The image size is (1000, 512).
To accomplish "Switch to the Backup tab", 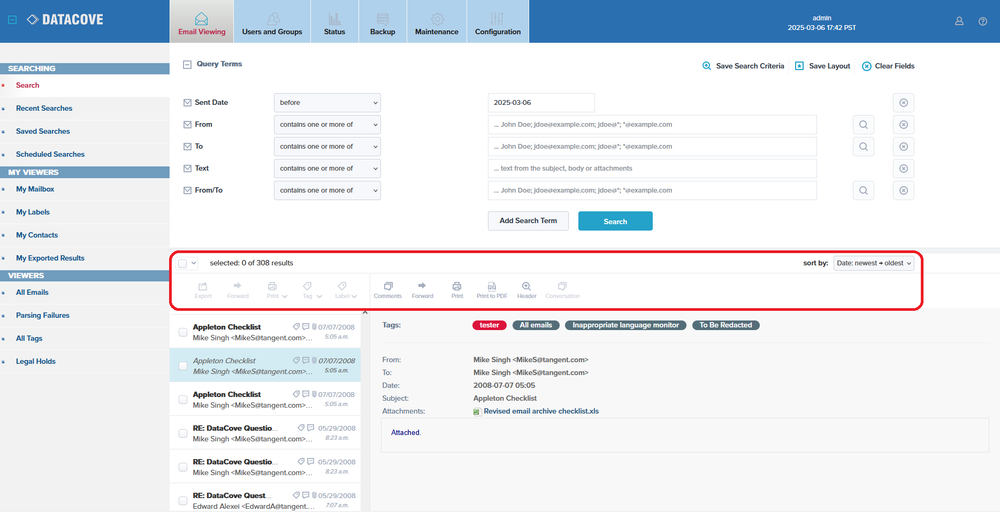I will pos(383,22).
